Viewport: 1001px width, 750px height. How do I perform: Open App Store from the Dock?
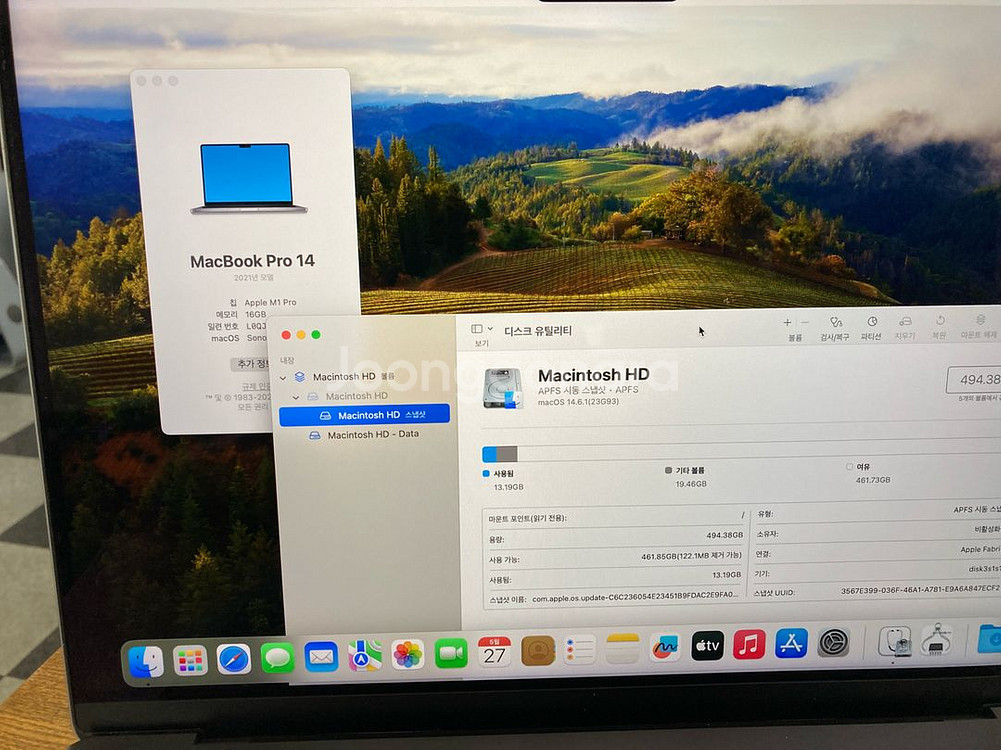tap(792, 643)
